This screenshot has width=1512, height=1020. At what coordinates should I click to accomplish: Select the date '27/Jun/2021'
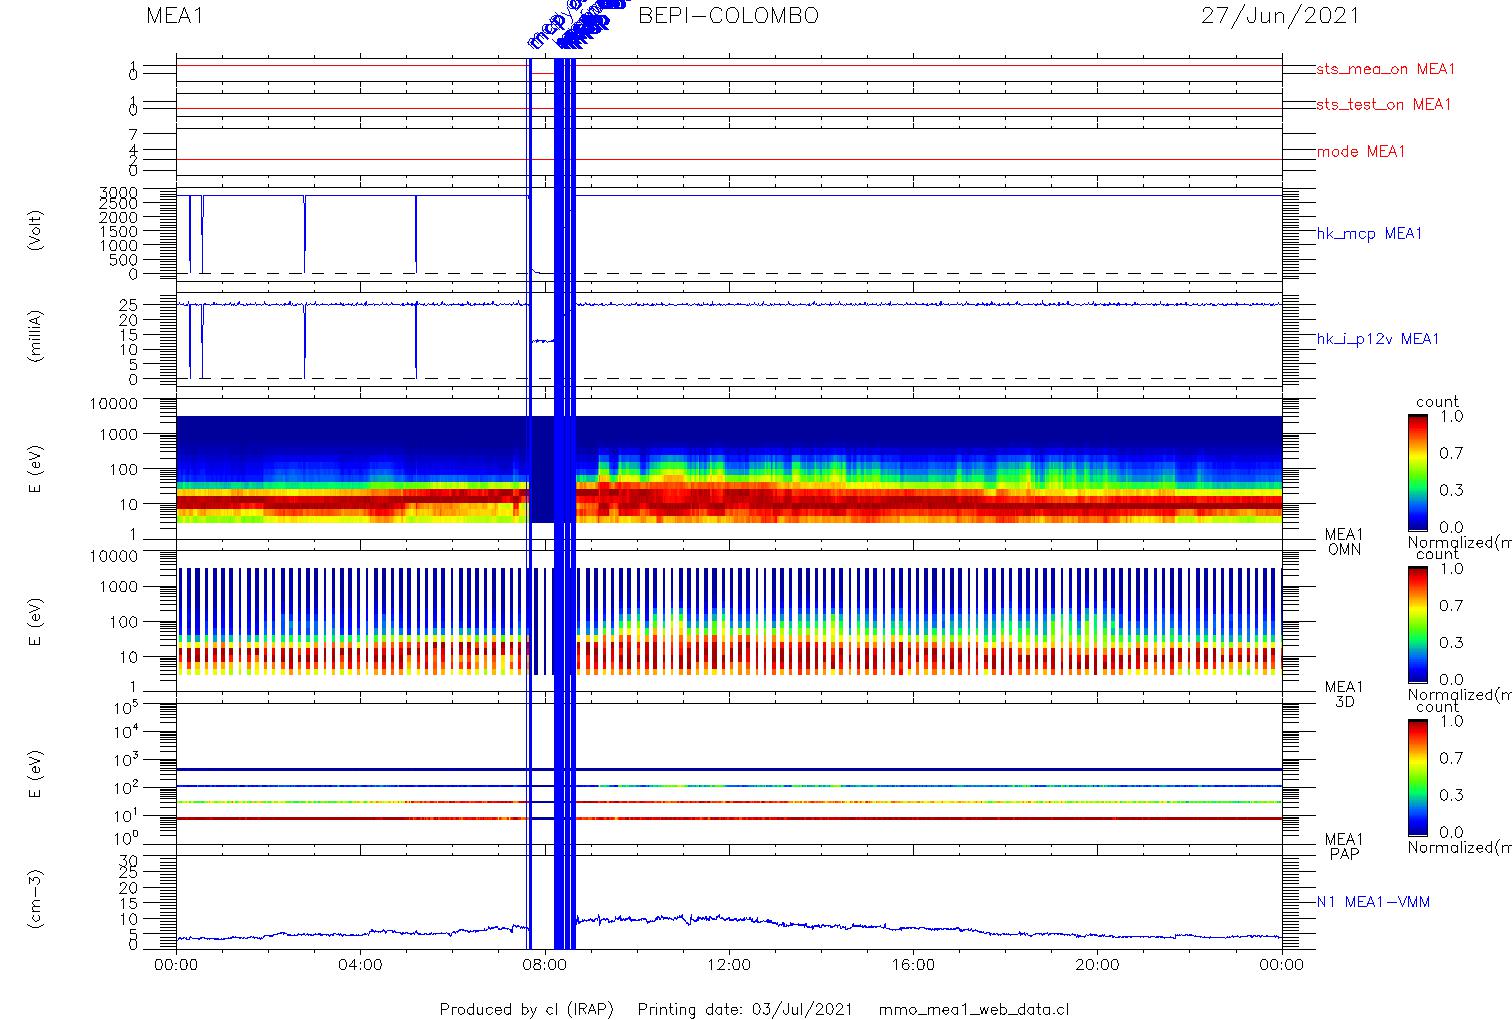tap(1281, 16)
